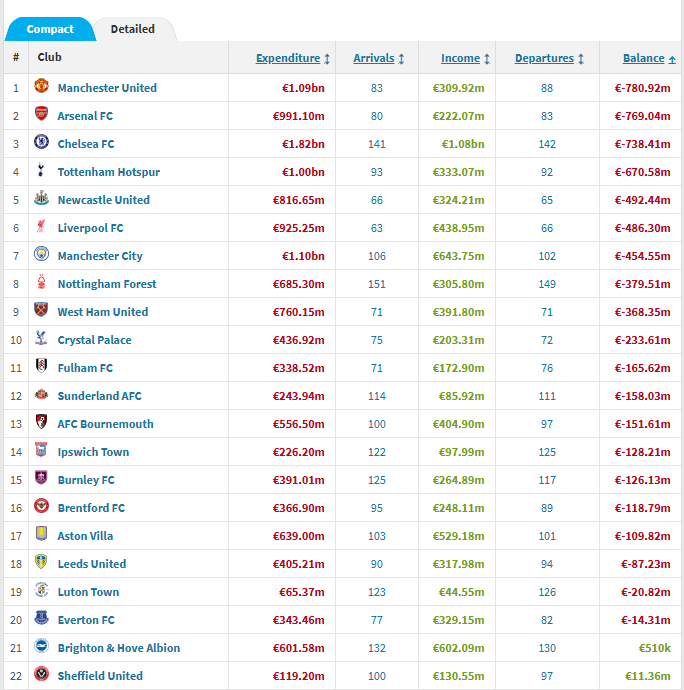The width and height of the screenshot is (684, 690).
Task: Click Luton Town's expenditure €65.37m
Action: (x=302, y=592)
